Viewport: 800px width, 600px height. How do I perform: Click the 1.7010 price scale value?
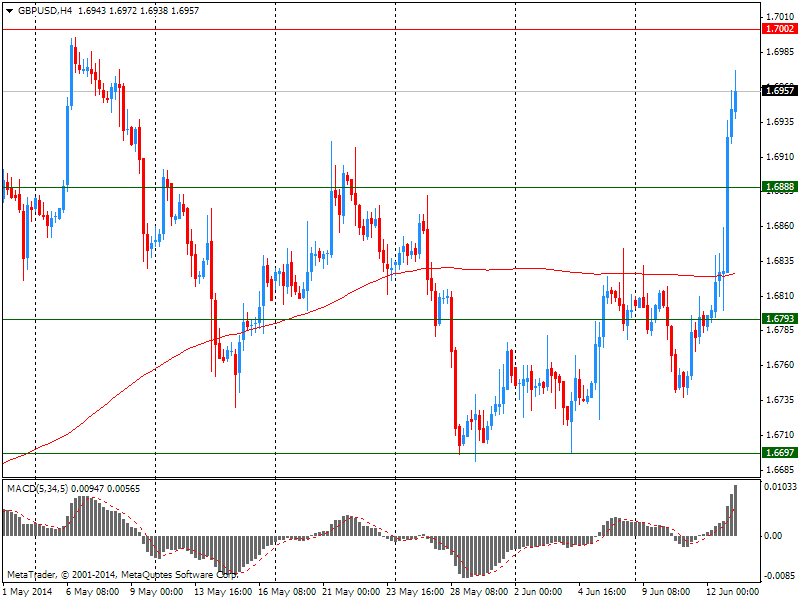click(780, 17)
